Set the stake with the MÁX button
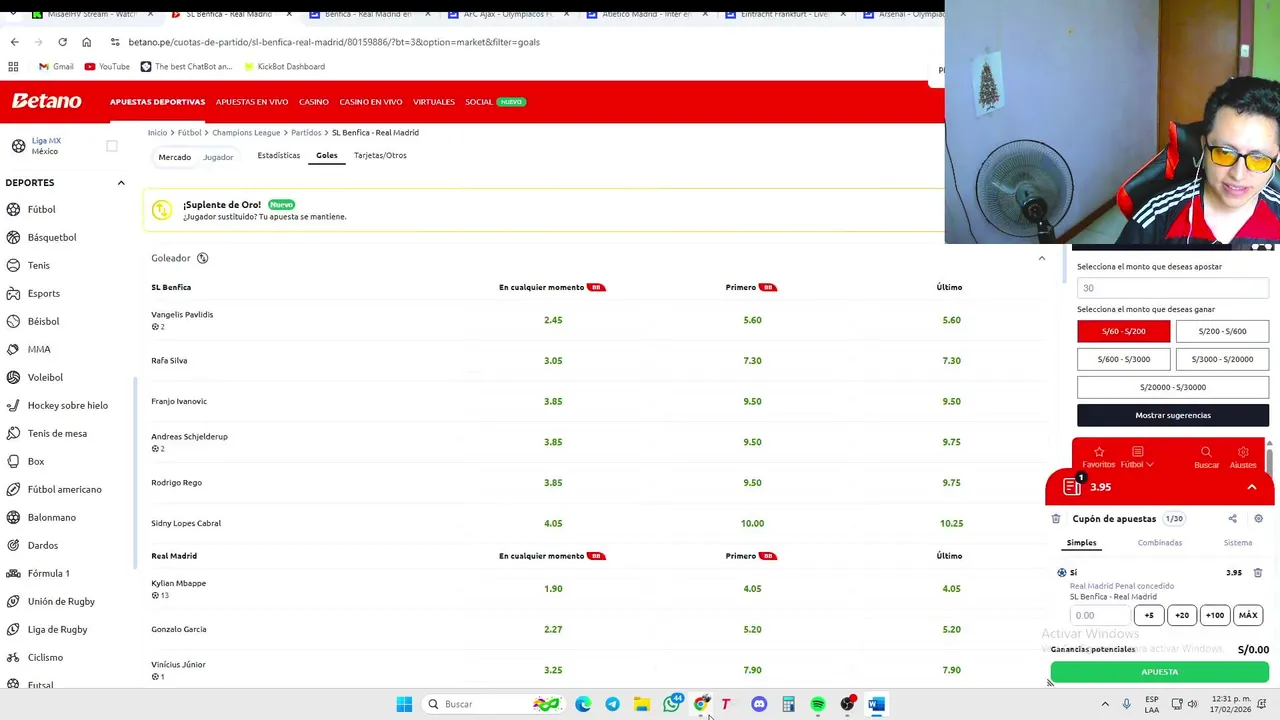1280x720 pixels. click(x=1248, y=615)
